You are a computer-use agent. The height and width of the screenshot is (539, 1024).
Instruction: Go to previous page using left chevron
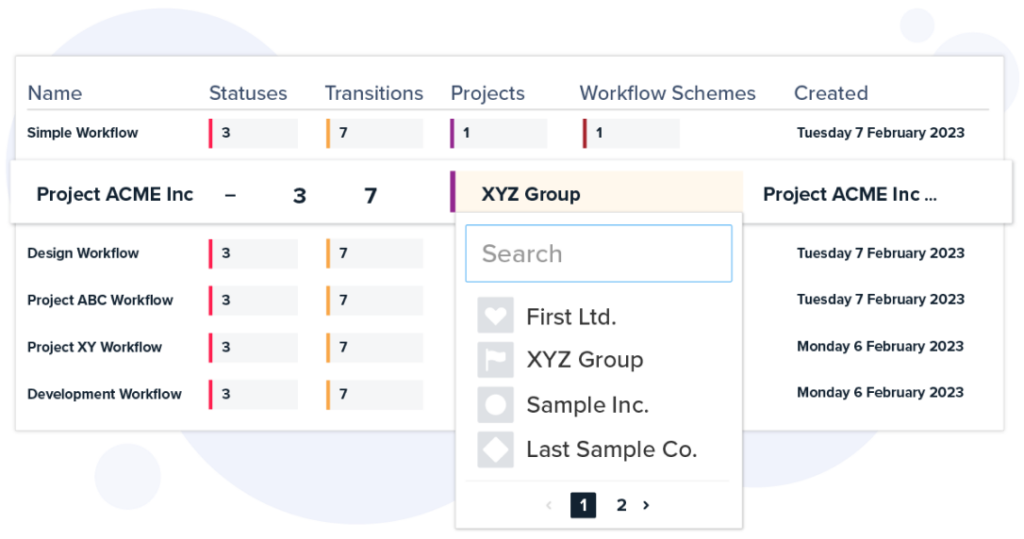click(549, 505)
